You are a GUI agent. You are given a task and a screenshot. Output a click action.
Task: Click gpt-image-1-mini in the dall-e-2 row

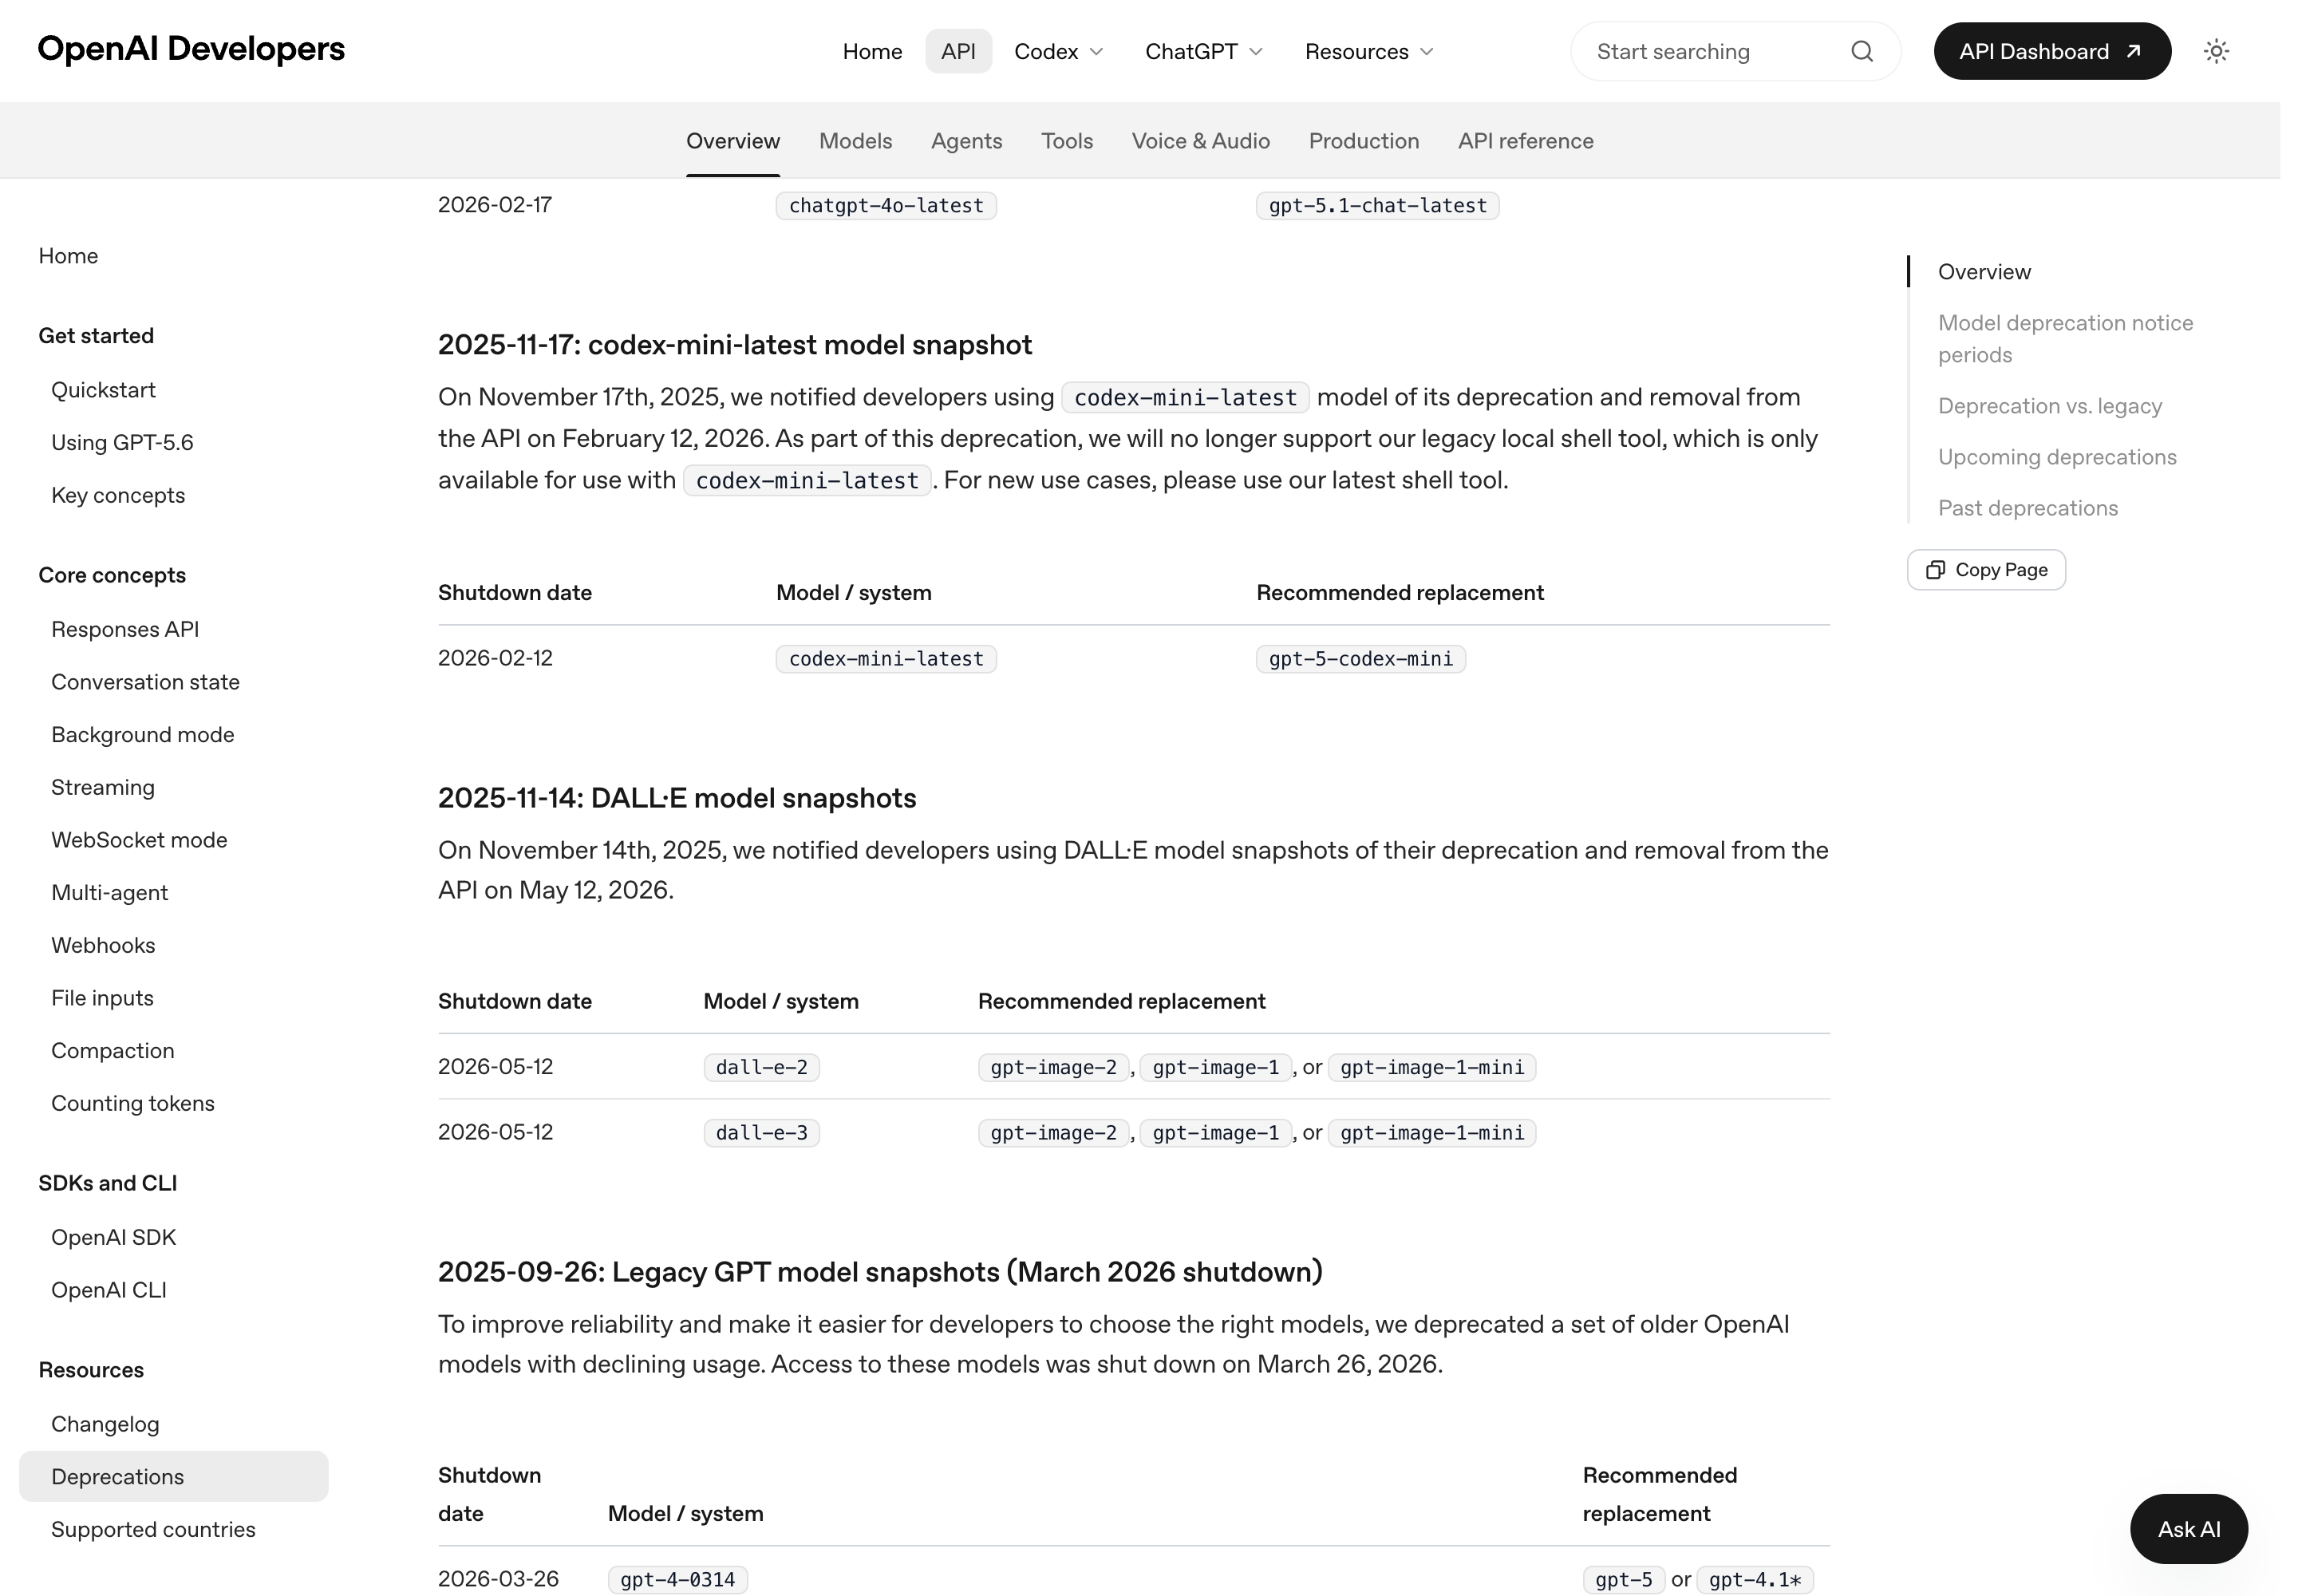[x=1432, y=1067]
